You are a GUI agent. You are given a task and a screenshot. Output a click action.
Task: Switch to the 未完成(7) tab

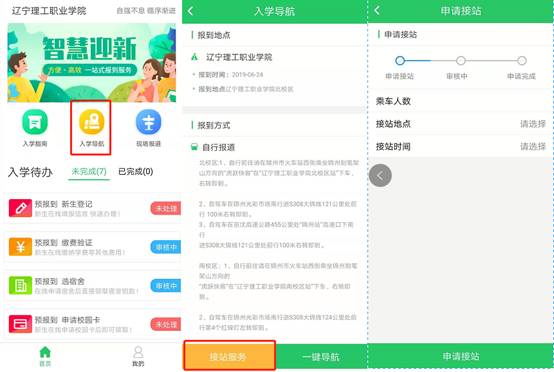tap(89, 171)
